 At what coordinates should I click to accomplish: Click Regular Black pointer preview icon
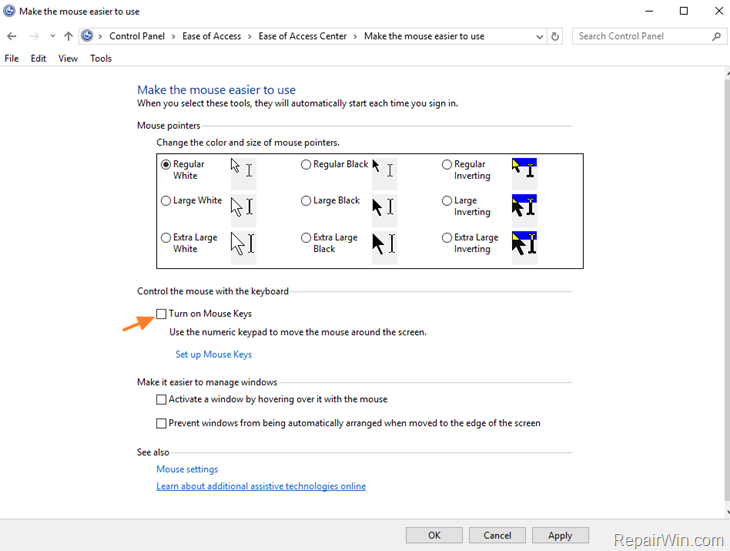coord(384,173)
